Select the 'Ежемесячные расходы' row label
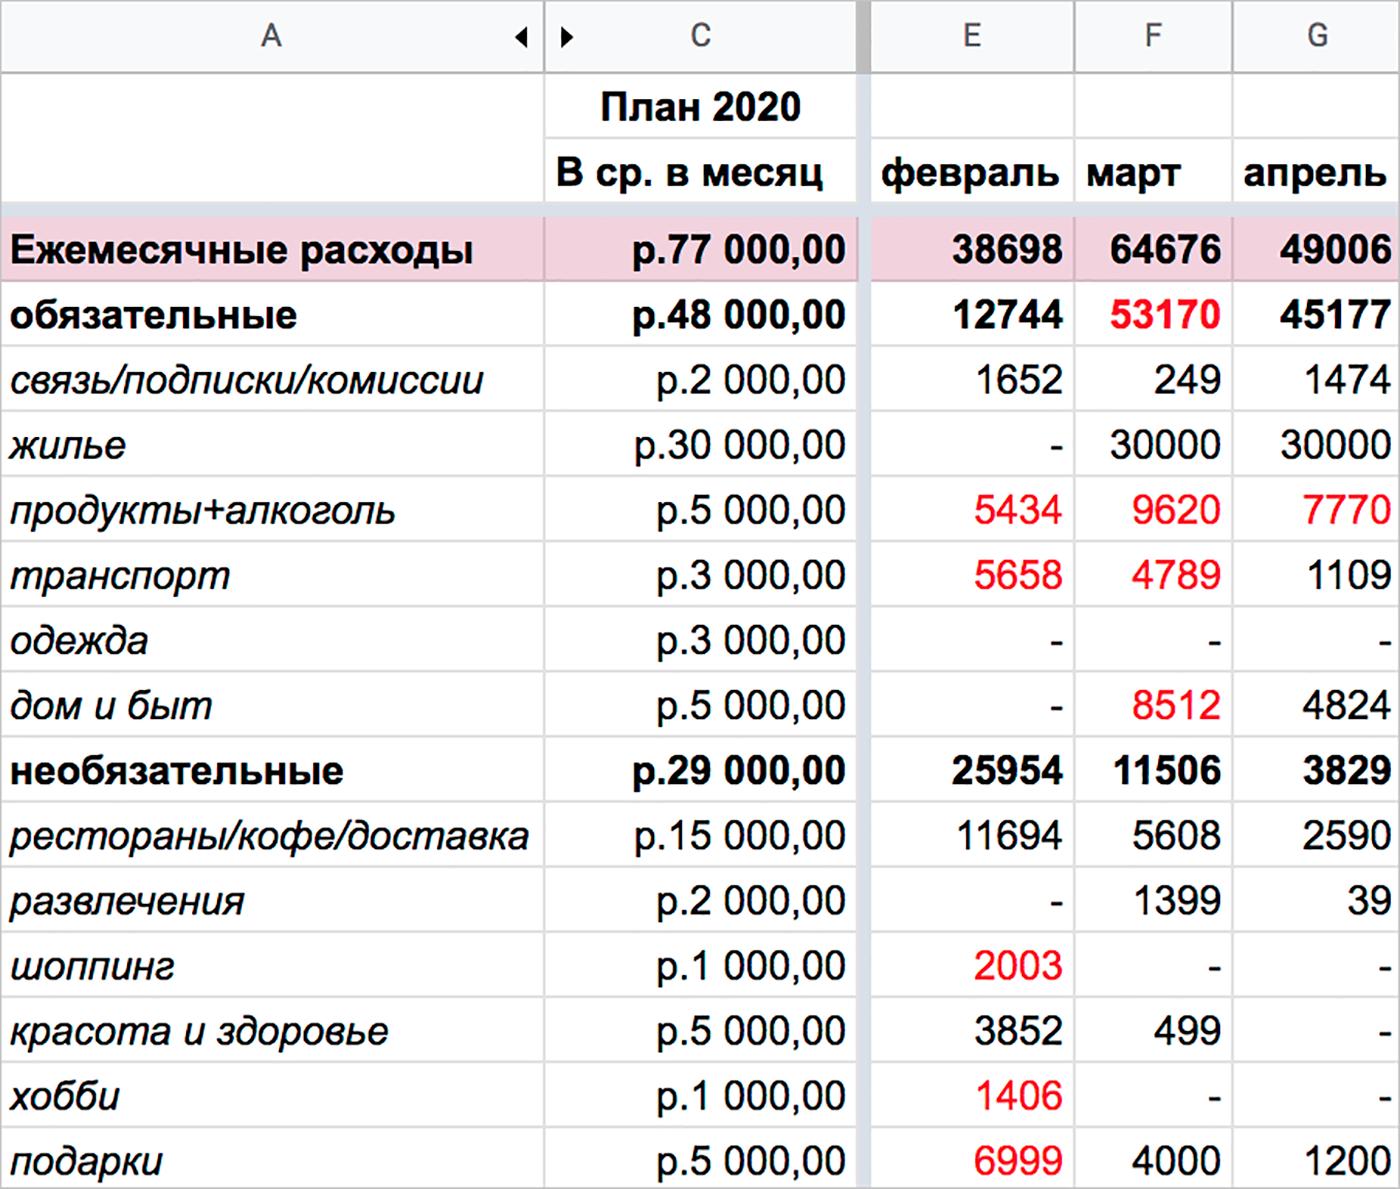The image size is (1400, 1189). click(x=241, y=250)
